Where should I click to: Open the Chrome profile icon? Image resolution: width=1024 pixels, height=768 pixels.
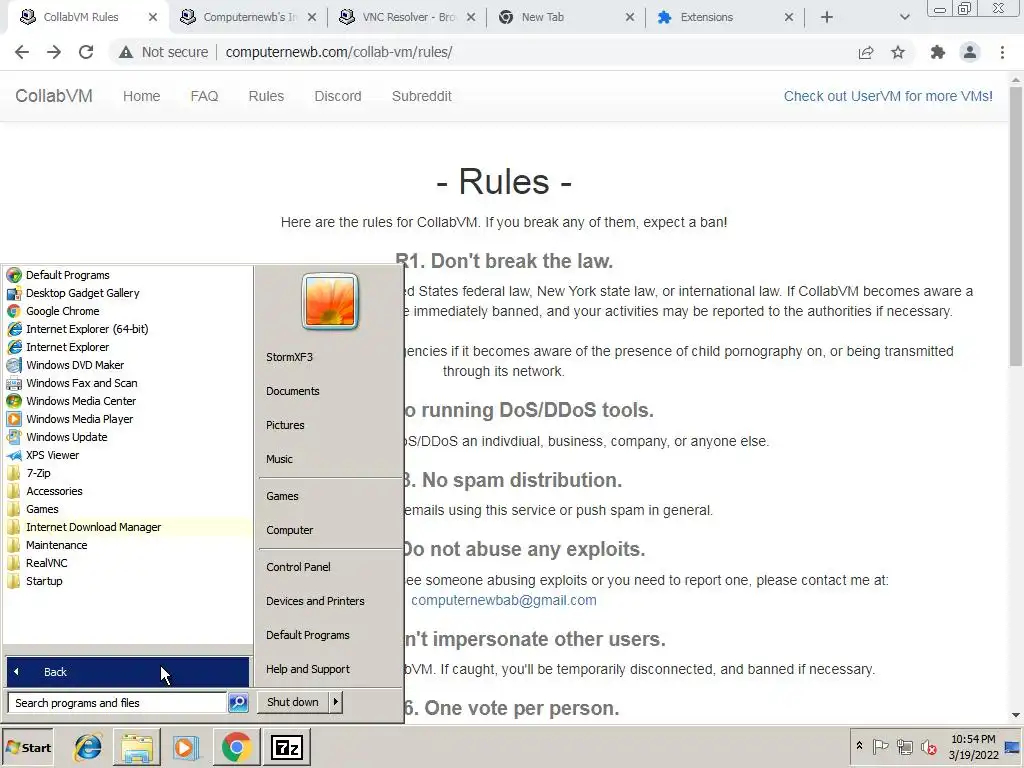970,52
